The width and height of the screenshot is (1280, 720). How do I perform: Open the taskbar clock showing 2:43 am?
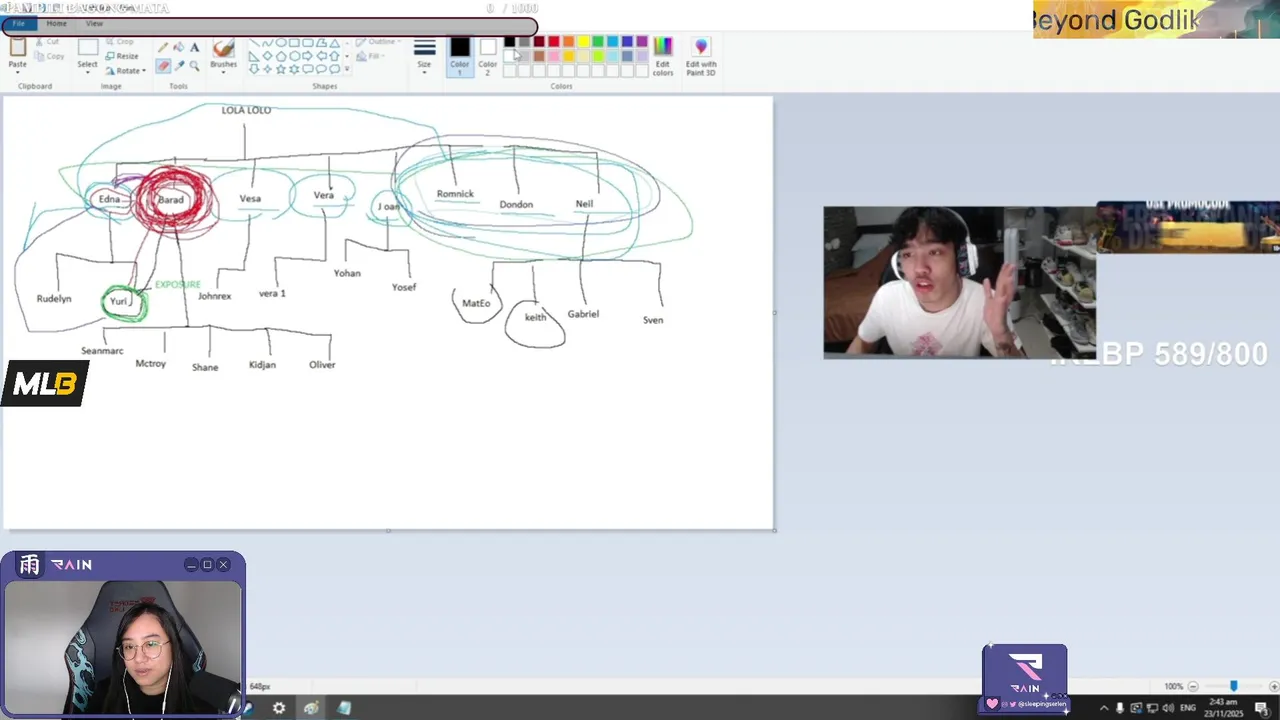click(x=1224, y=708)
